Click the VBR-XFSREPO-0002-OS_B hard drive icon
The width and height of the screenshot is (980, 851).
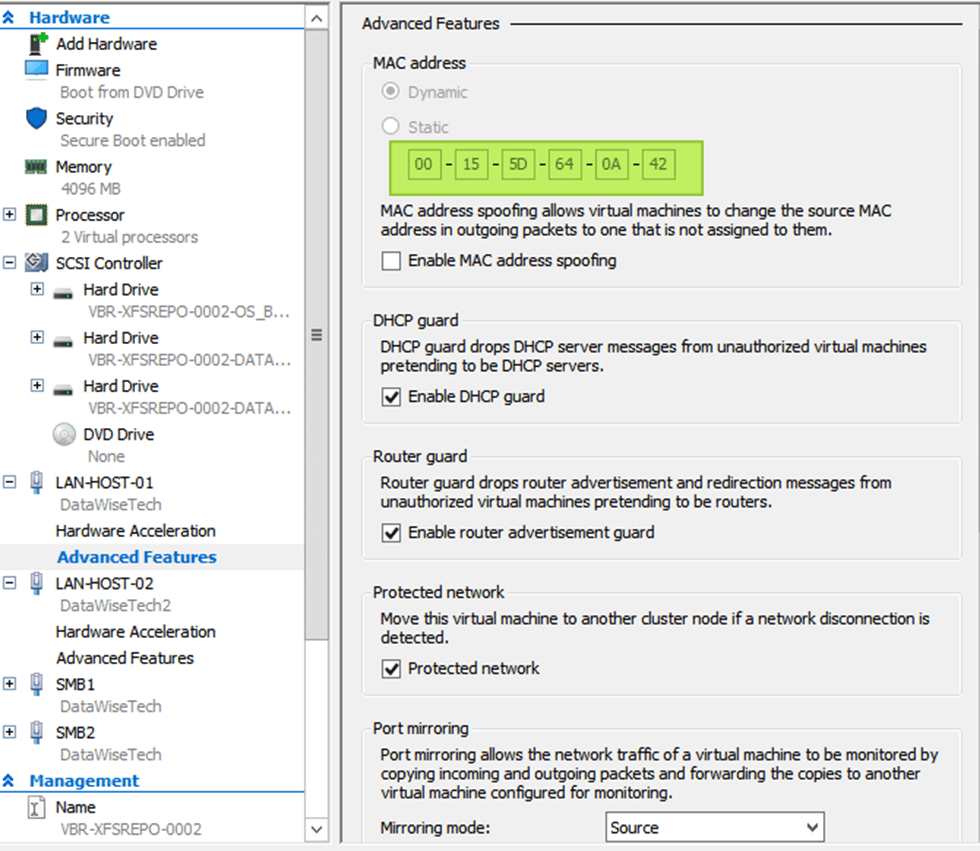point(63,292)
